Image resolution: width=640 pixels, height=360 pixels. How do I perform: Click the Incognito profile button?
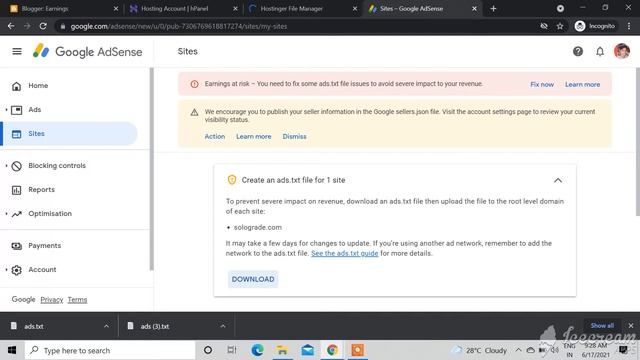pos(595,26)
